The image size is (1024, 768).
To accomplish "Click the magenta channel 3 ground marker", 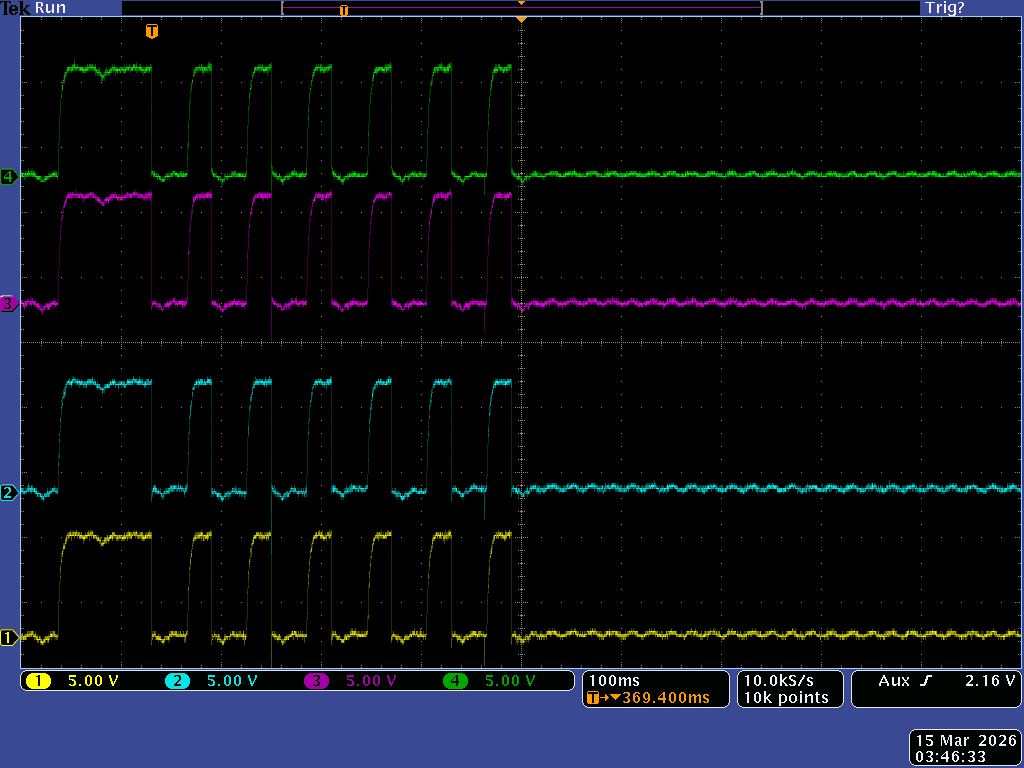I will (9, 303).
